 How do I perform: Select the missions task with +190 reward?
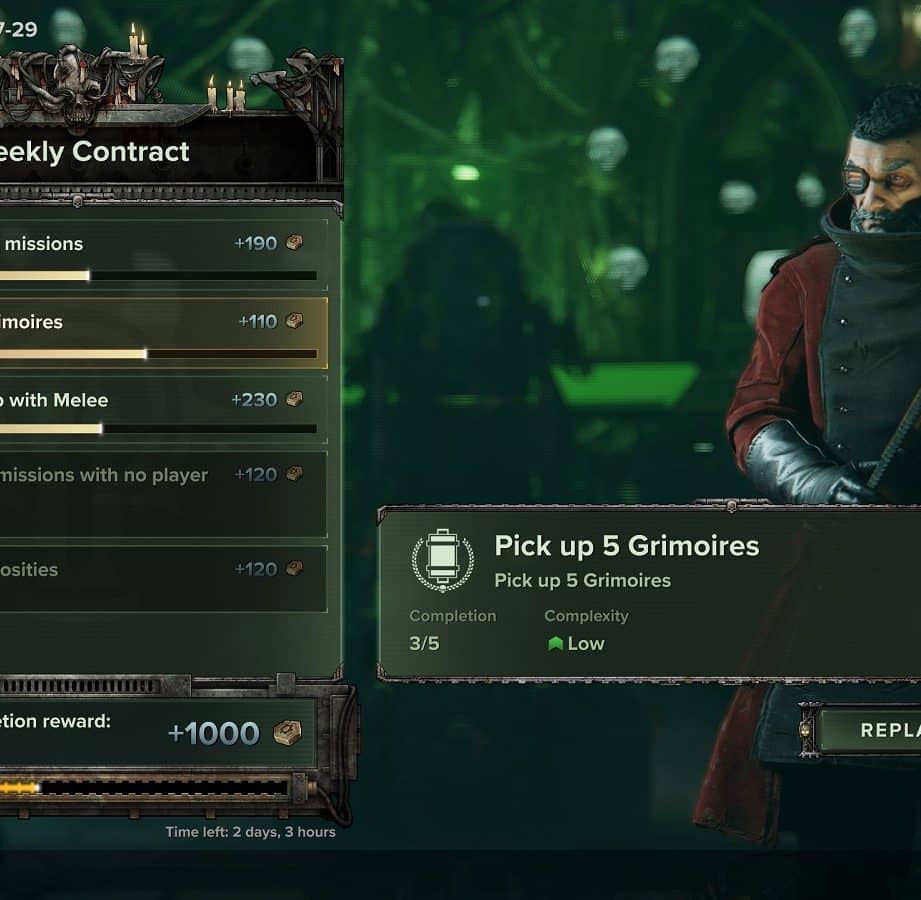point(163,255)
